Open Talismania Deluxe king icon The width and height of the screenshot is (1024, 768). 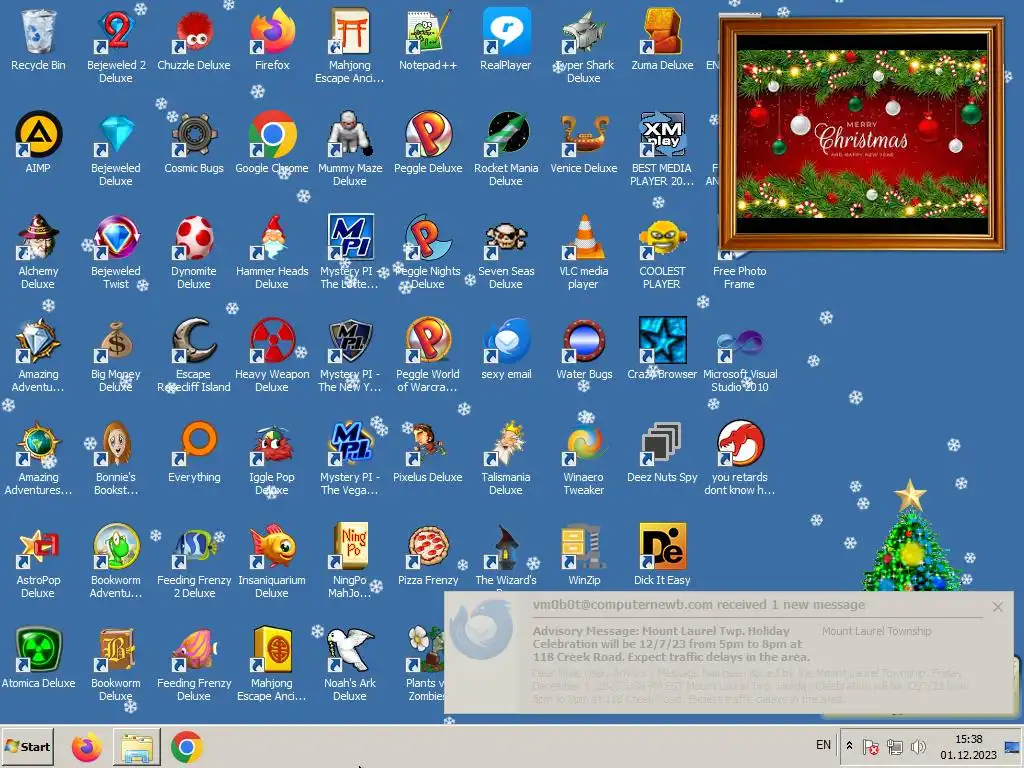coord(505,443)
